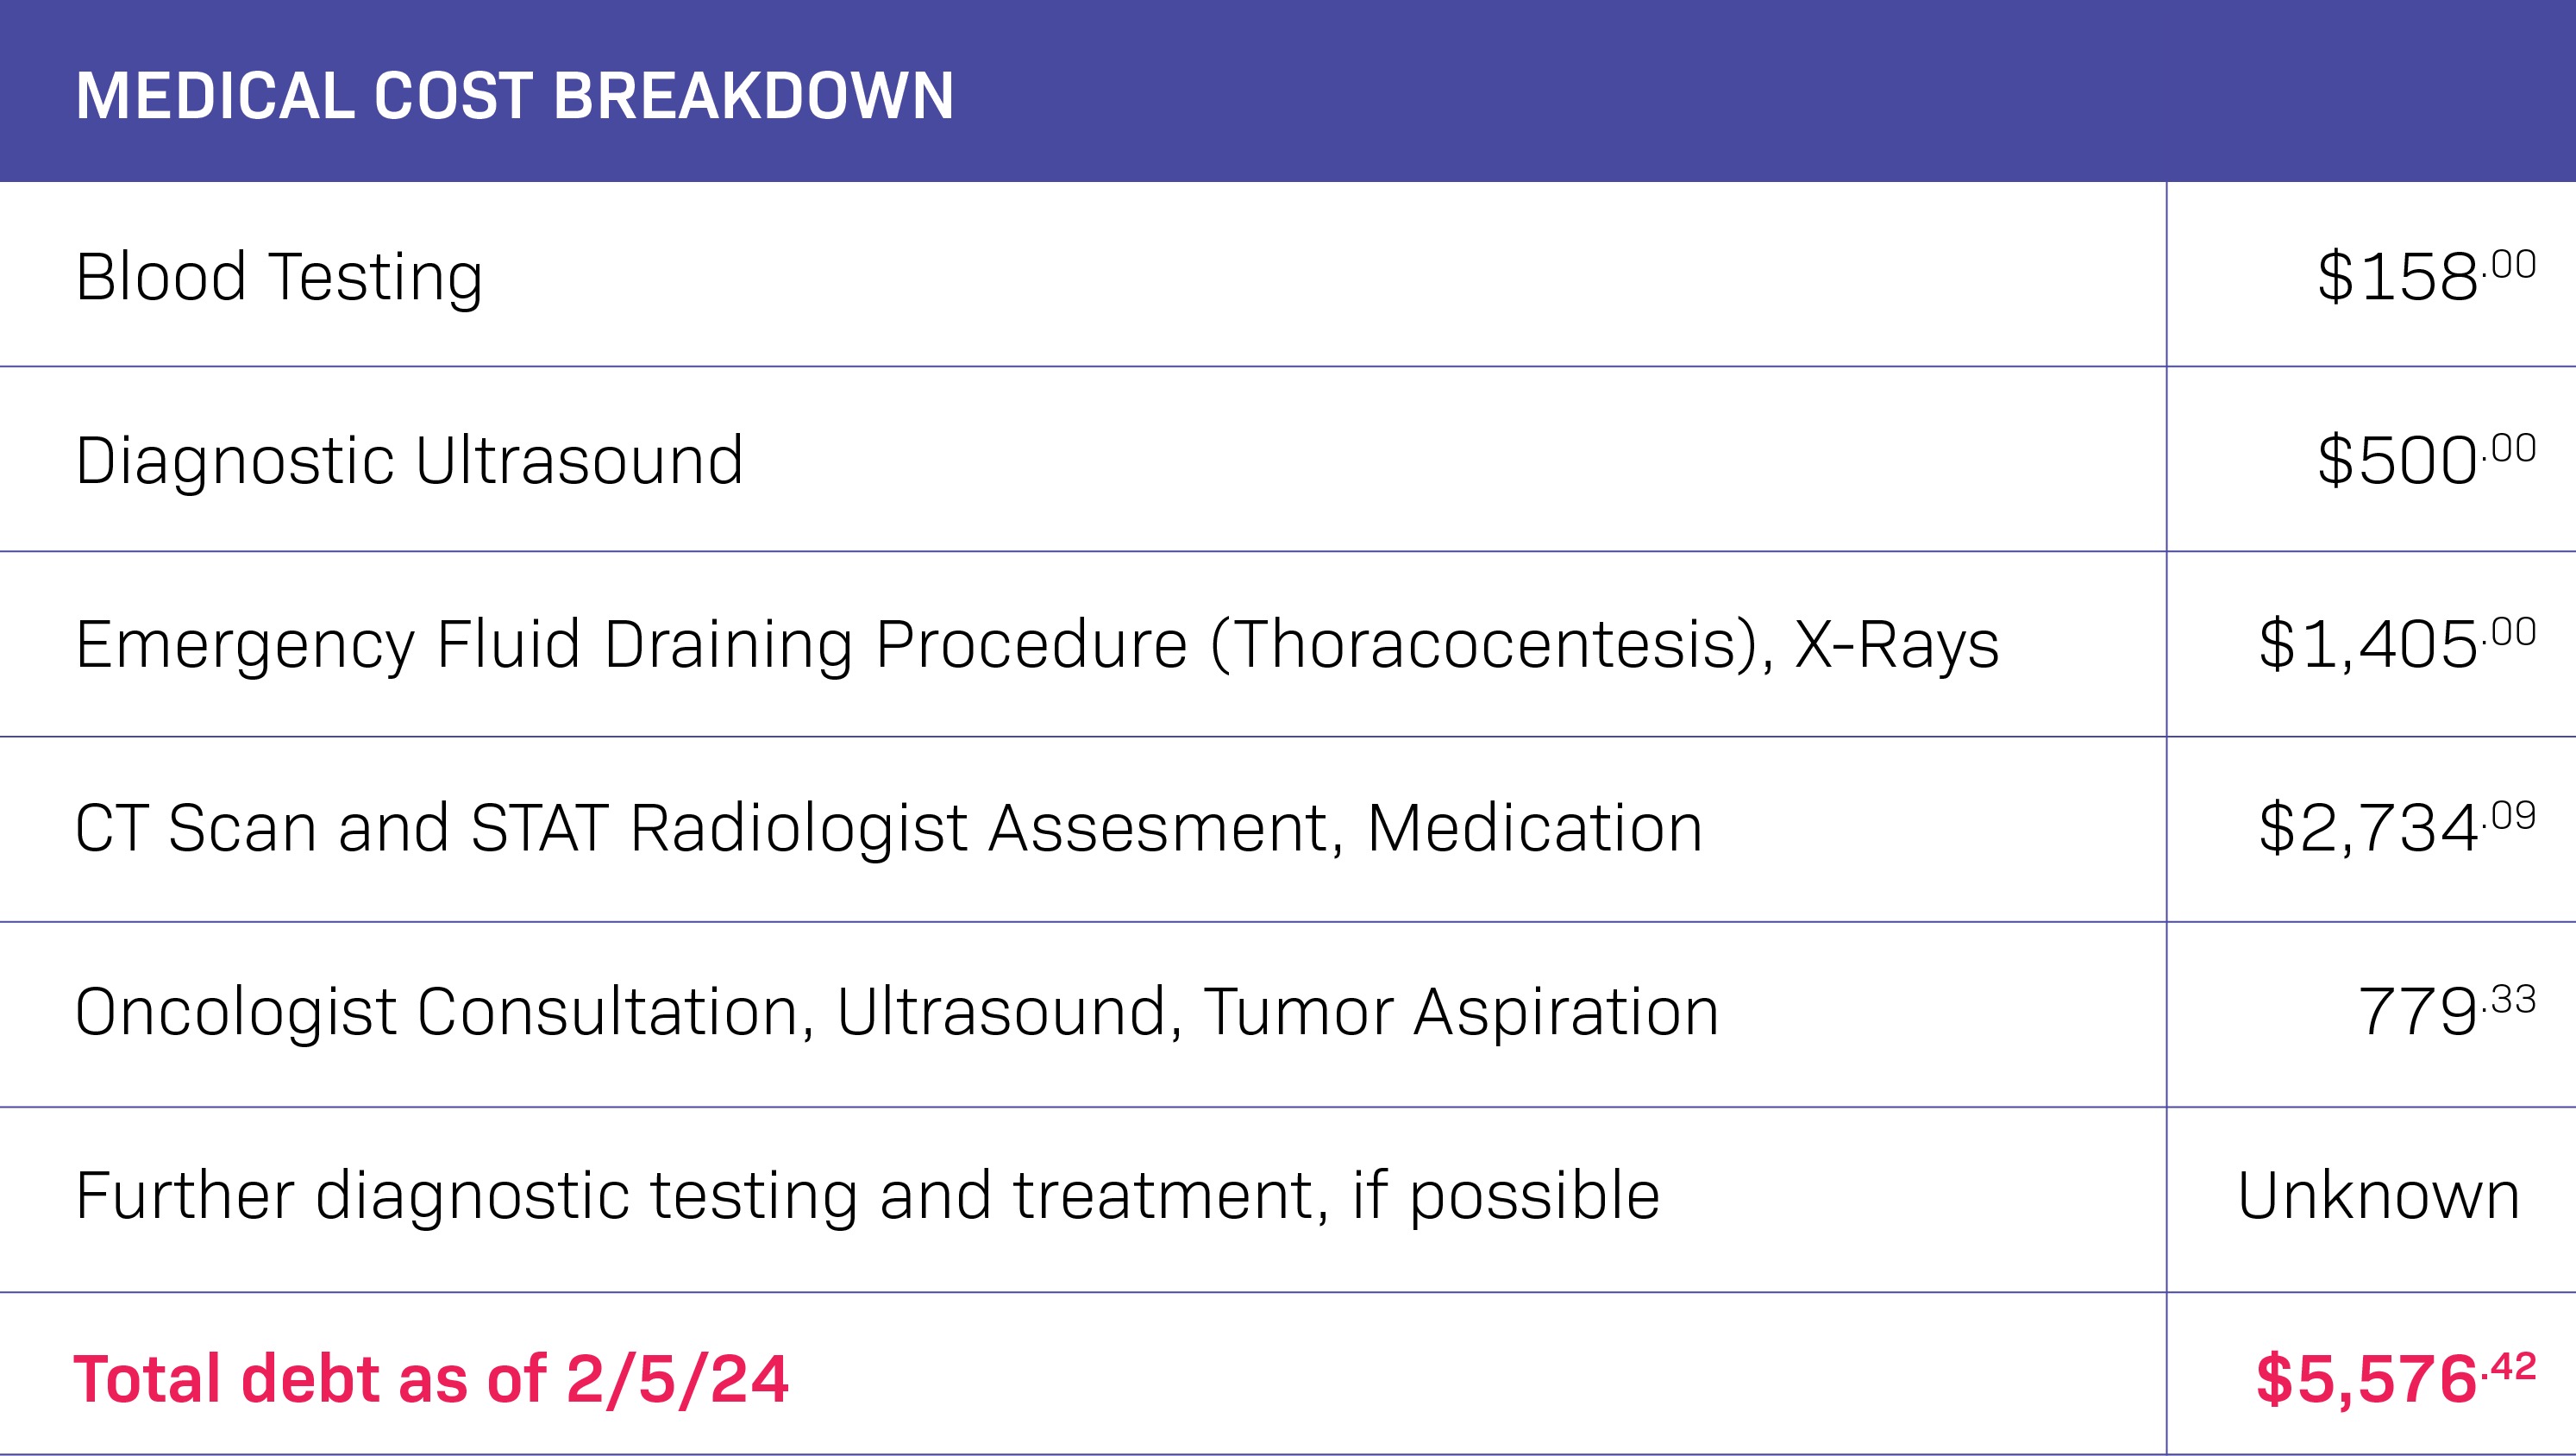
Task: Click the $2,734.09 CT scan cost
Action: (2397, 828)
